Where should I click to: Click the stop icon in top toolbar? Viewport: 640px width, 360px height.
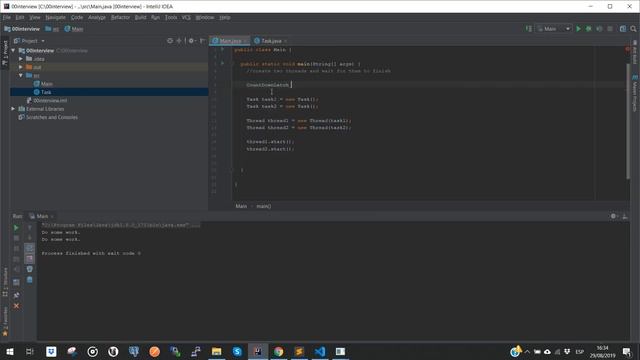[x=610, y=29]
